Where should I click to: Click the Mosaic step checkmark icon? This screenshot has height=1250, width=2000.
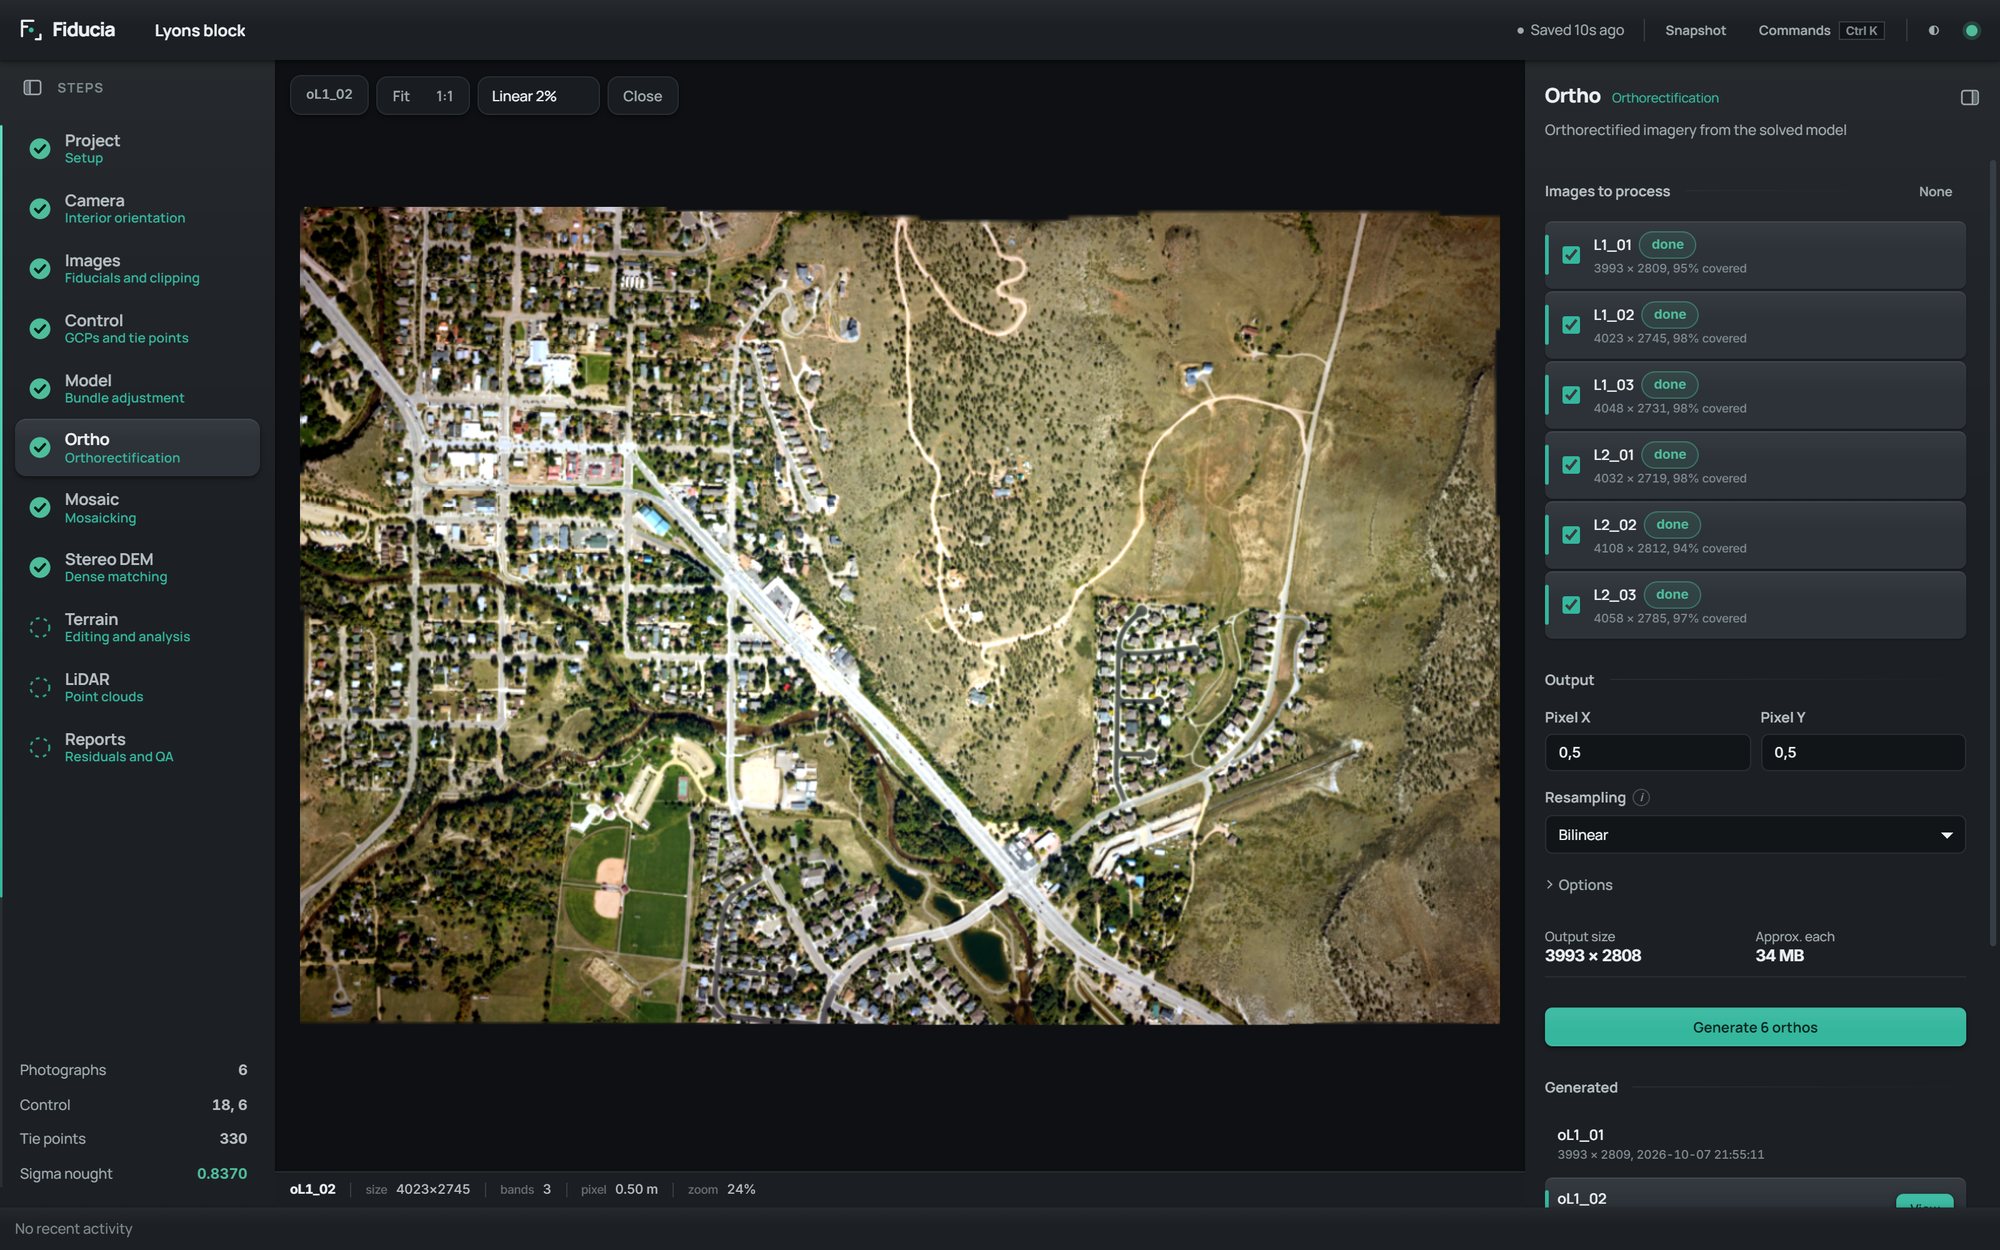pos(40,507)
